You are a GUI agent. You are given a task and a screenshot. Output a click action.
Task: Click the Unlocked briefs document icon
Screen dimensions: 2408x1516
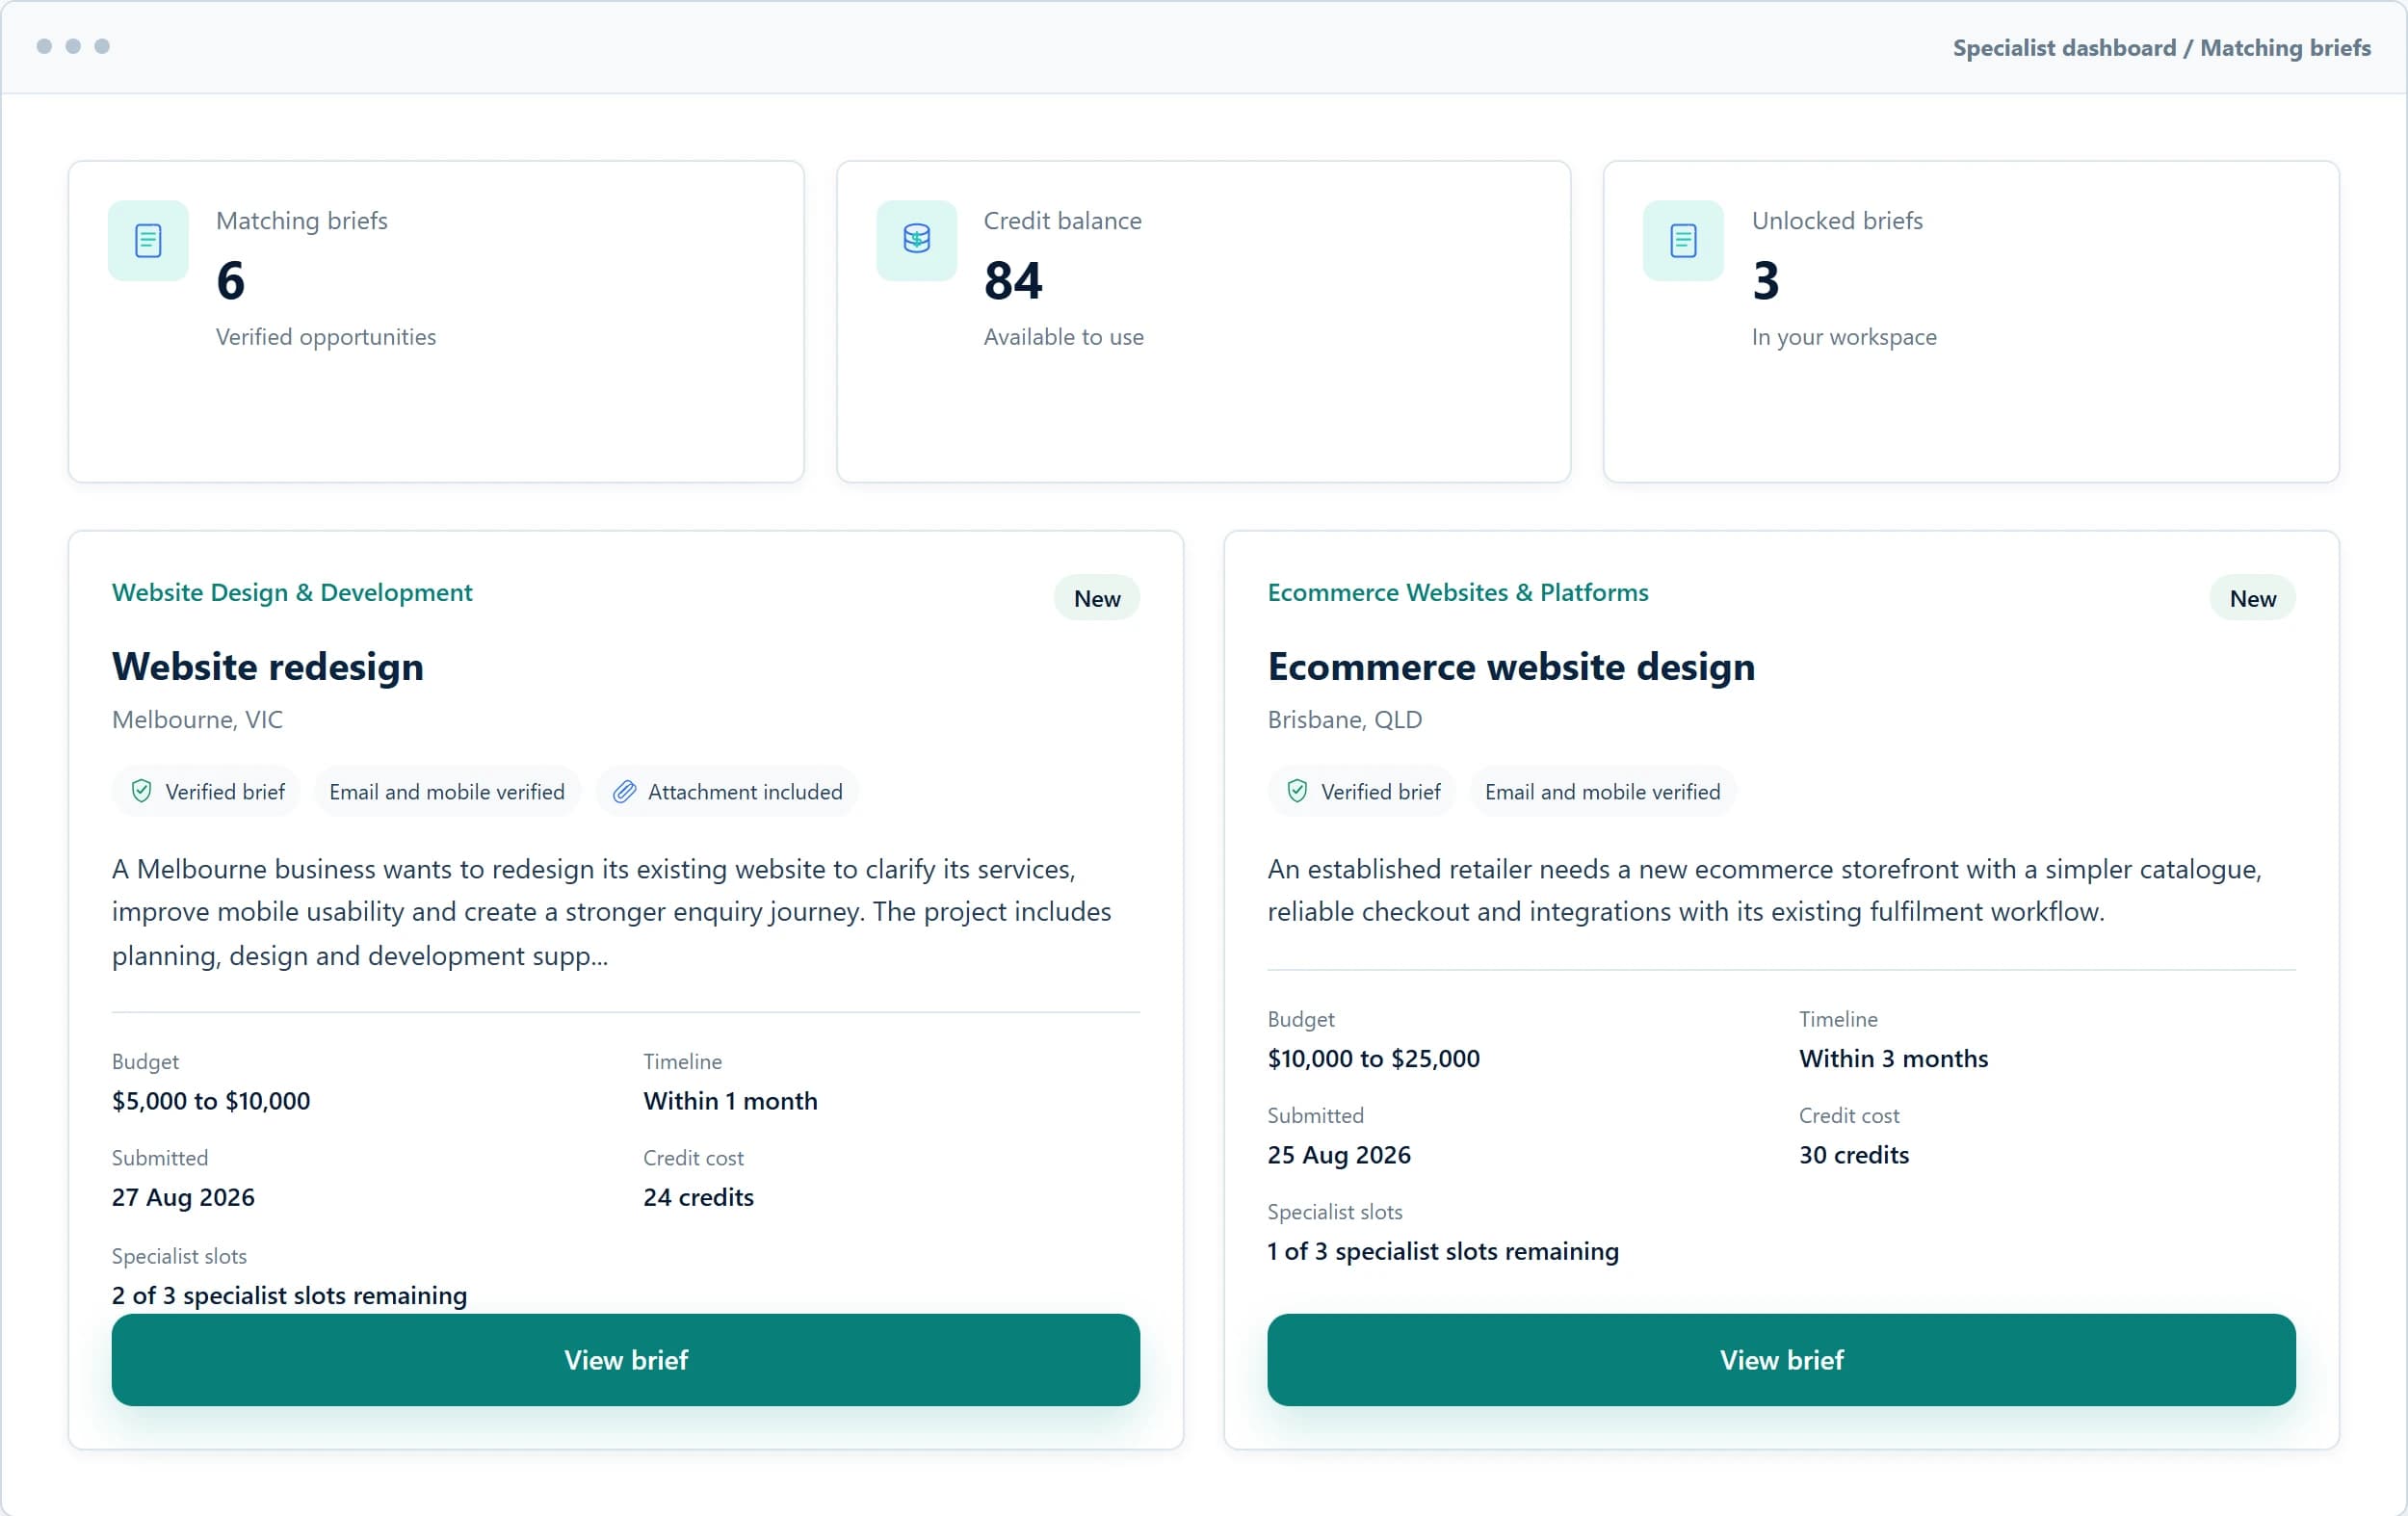[x=1683, y=240]
